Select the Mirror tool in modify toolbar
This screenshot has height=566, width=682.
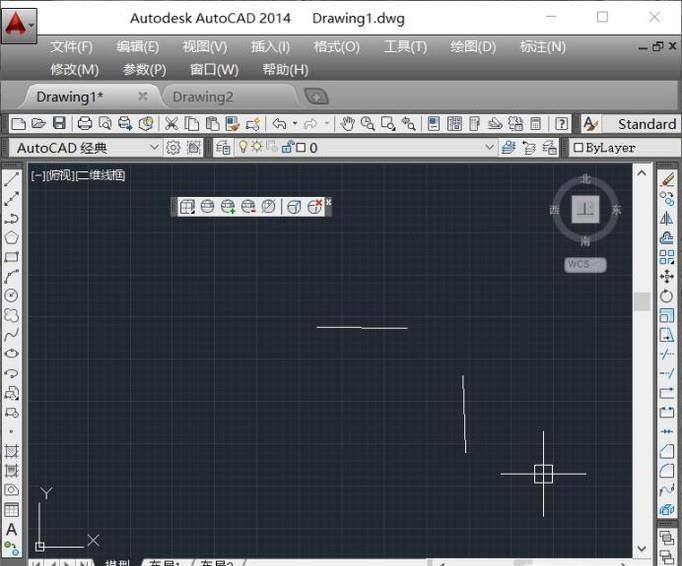667,218
